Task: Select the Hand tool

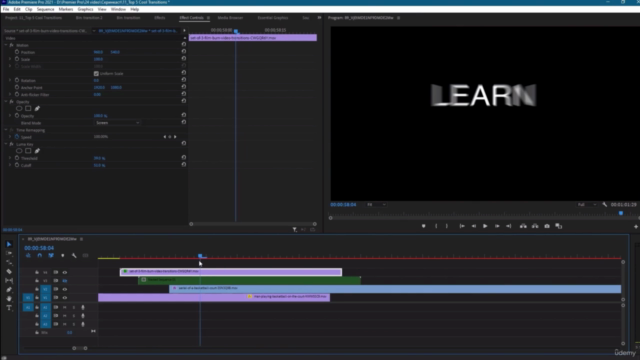Action: [9, 298]
